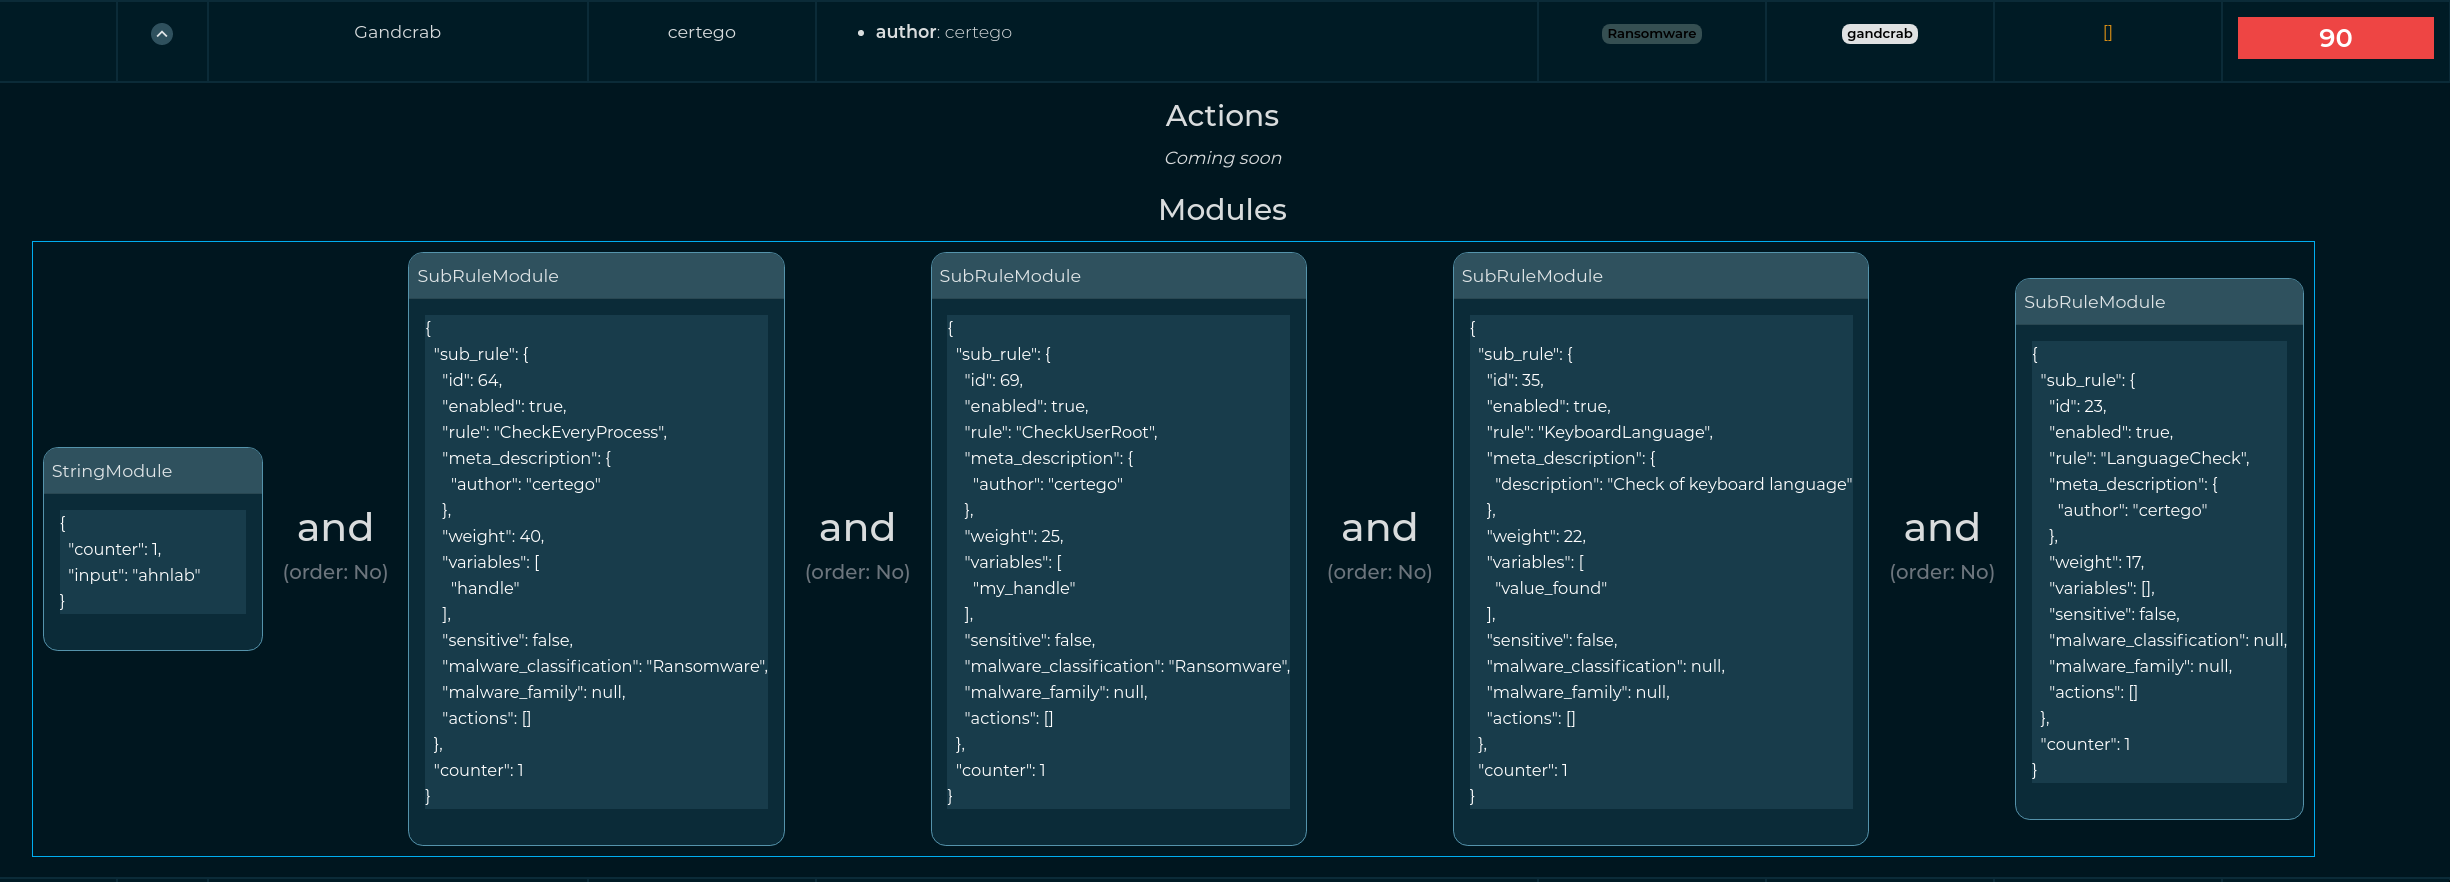Click 'and' between rule 69 and rule 35
The width and height of the screenshot is (2450, 882).
point(1379,528)
